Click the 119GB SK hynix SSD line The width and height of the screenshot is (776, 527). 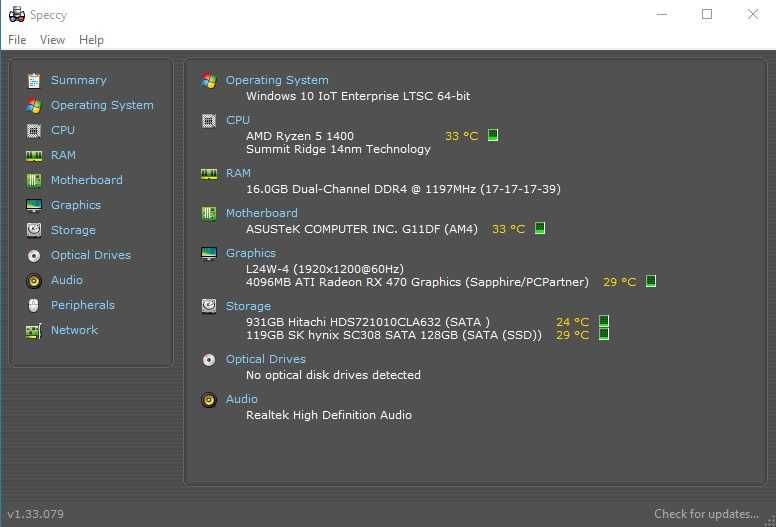[x=394, y=335]
